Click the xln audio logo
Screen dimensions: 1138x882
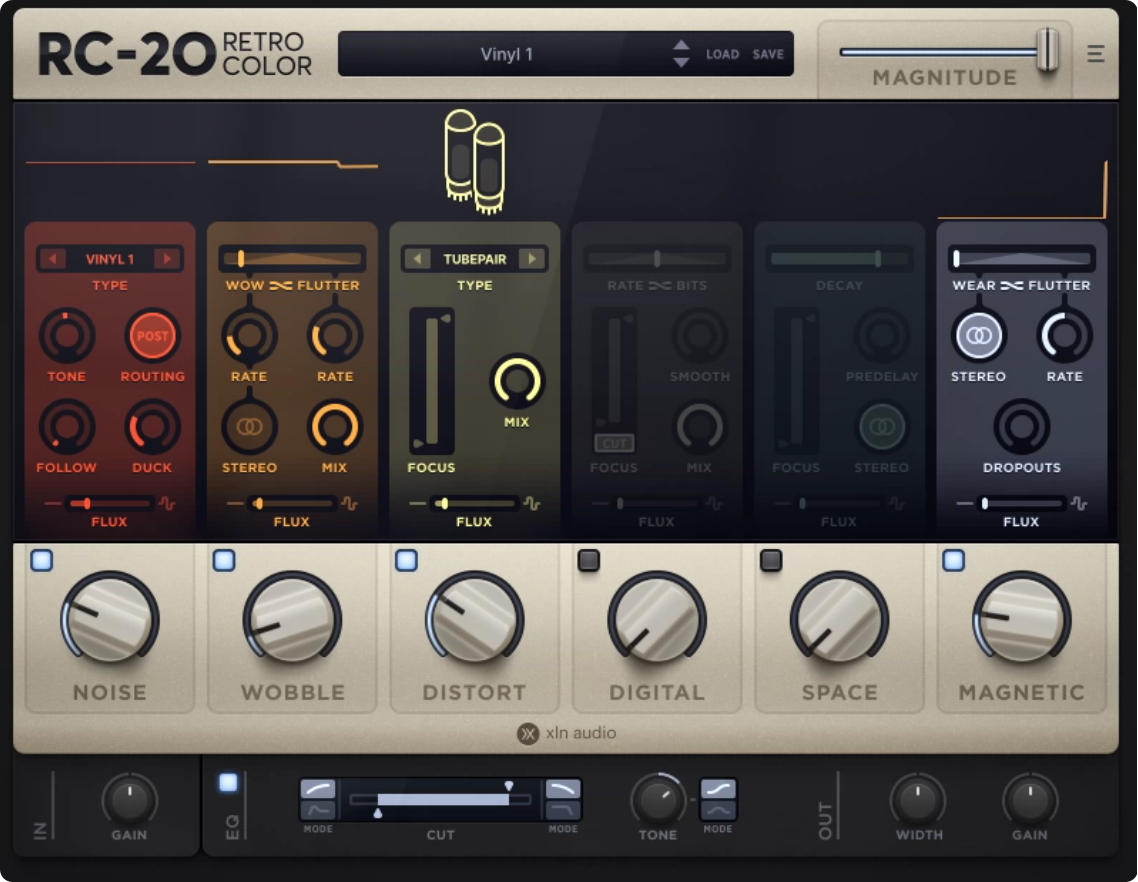pyautogui.click(x=567, y=733)
